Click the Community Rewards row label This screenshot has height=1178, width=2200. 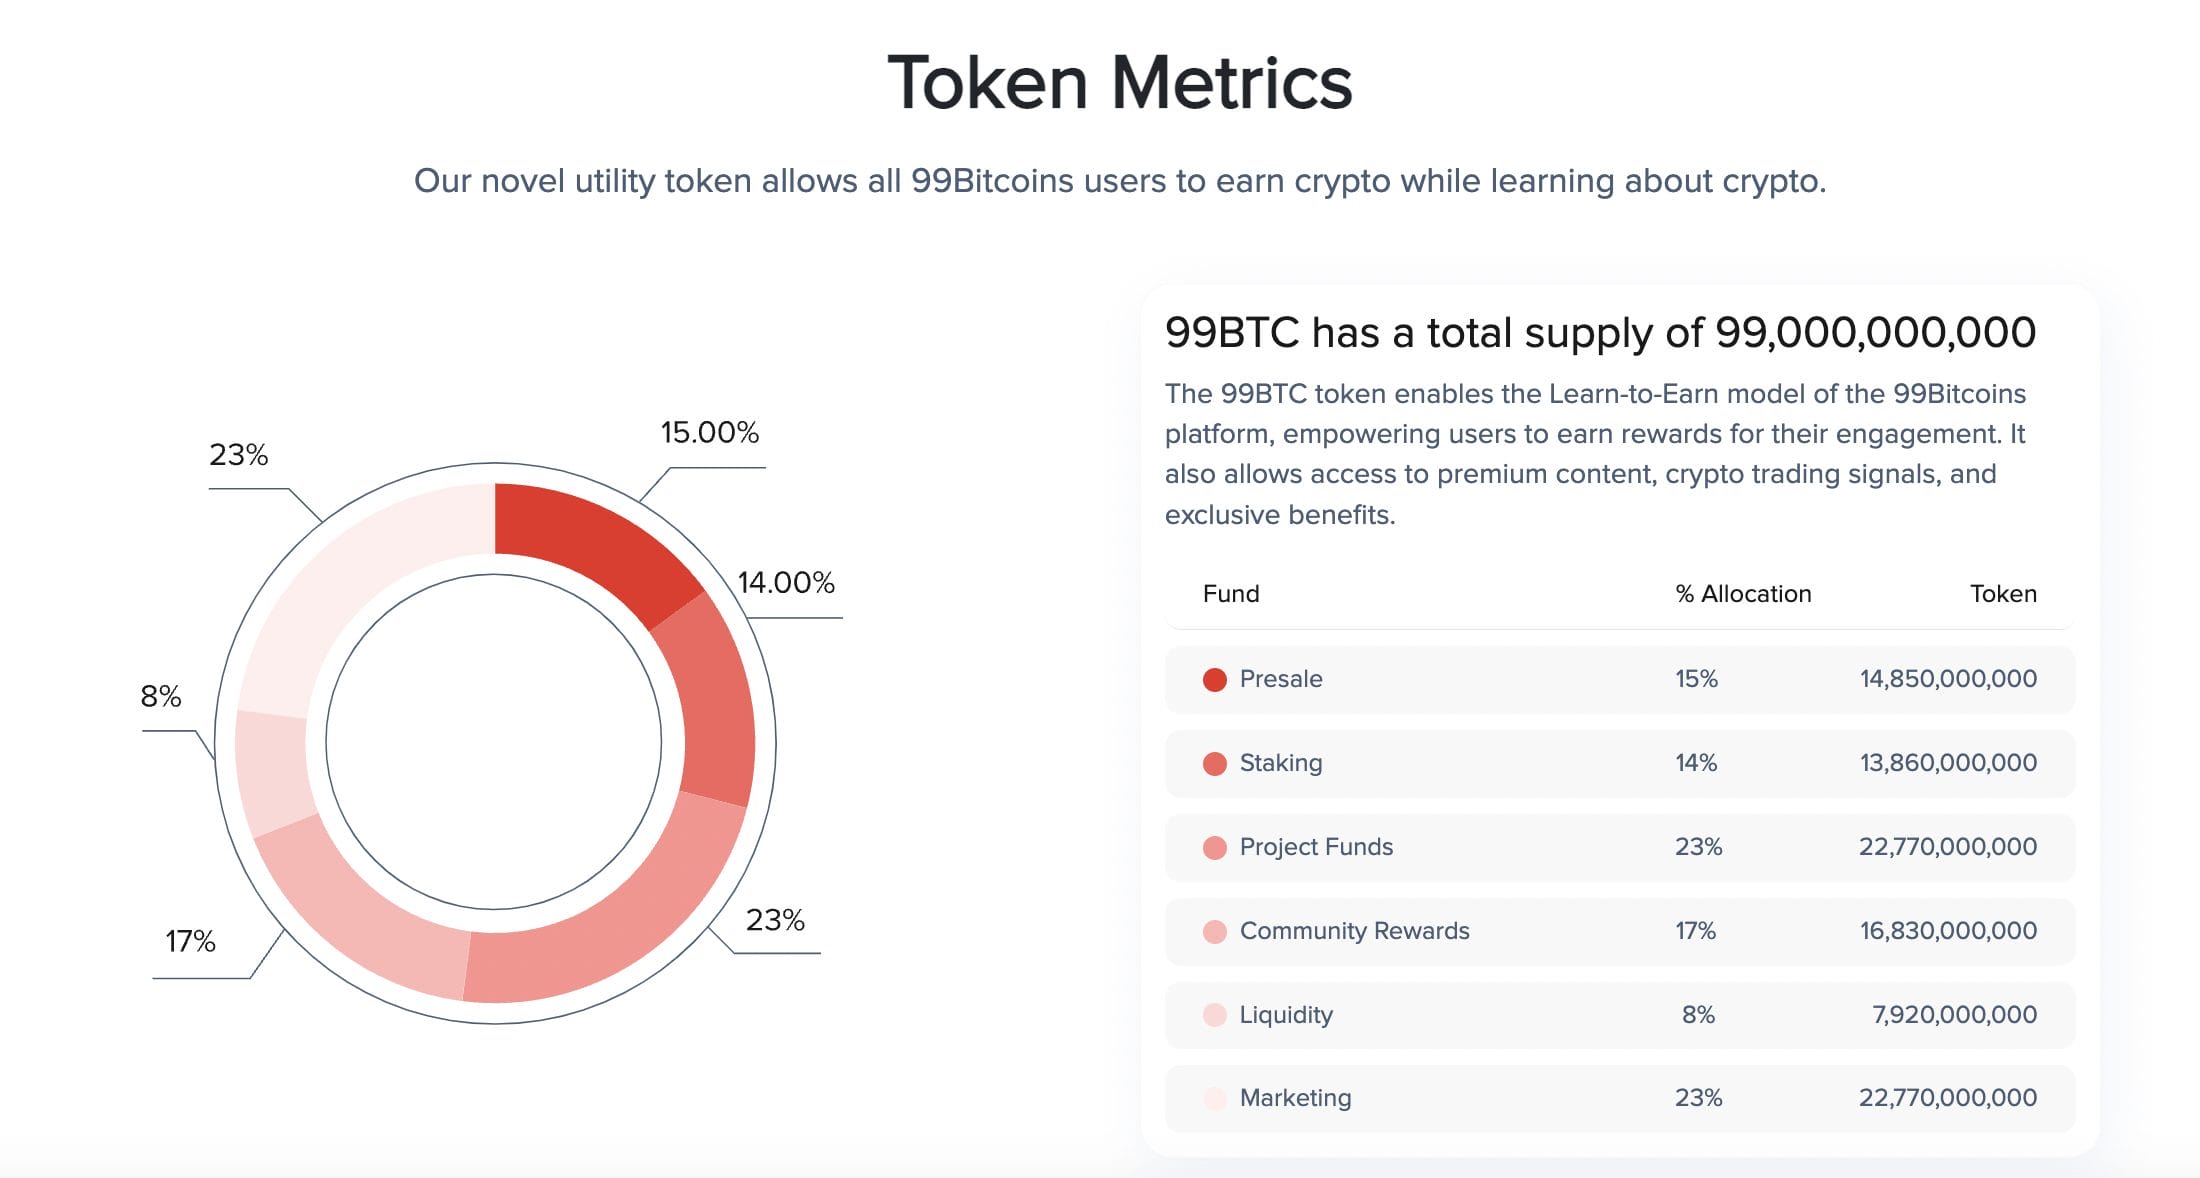tap(1354, 931)
